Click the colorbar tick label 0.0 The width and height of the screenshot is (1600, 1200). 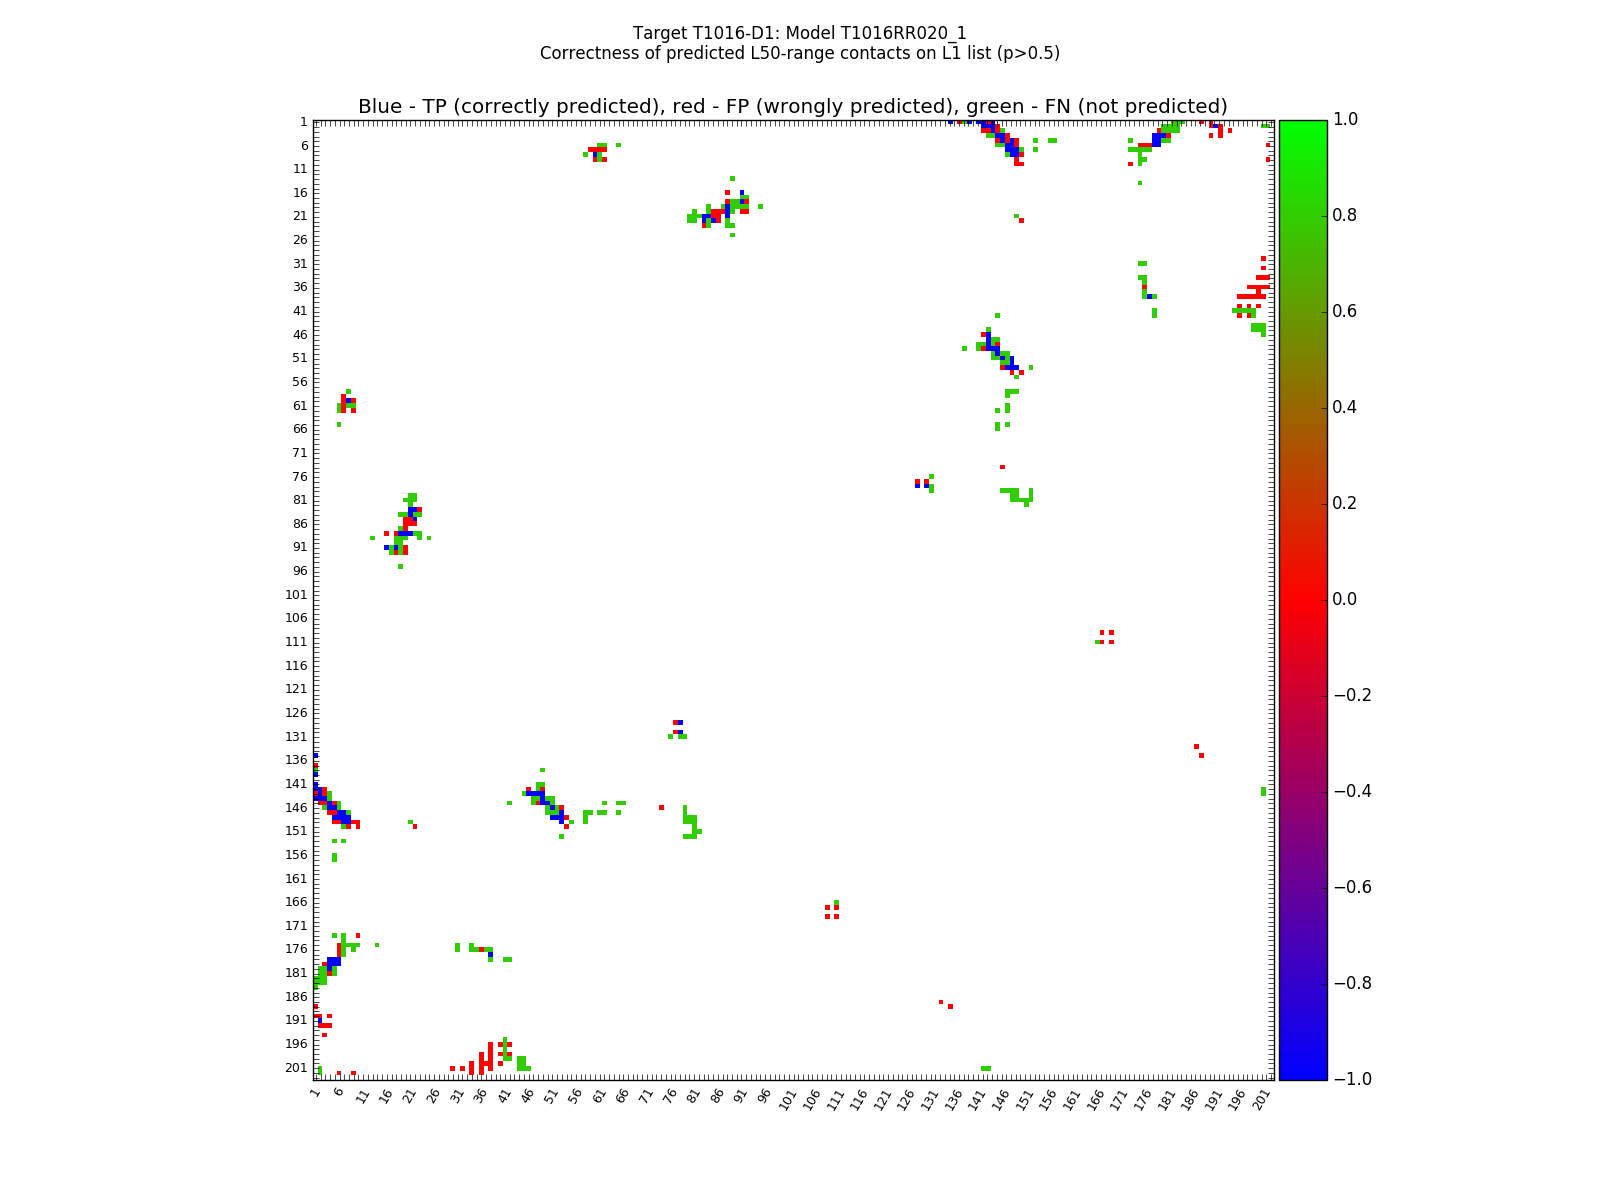click(x=1346, y=599)
